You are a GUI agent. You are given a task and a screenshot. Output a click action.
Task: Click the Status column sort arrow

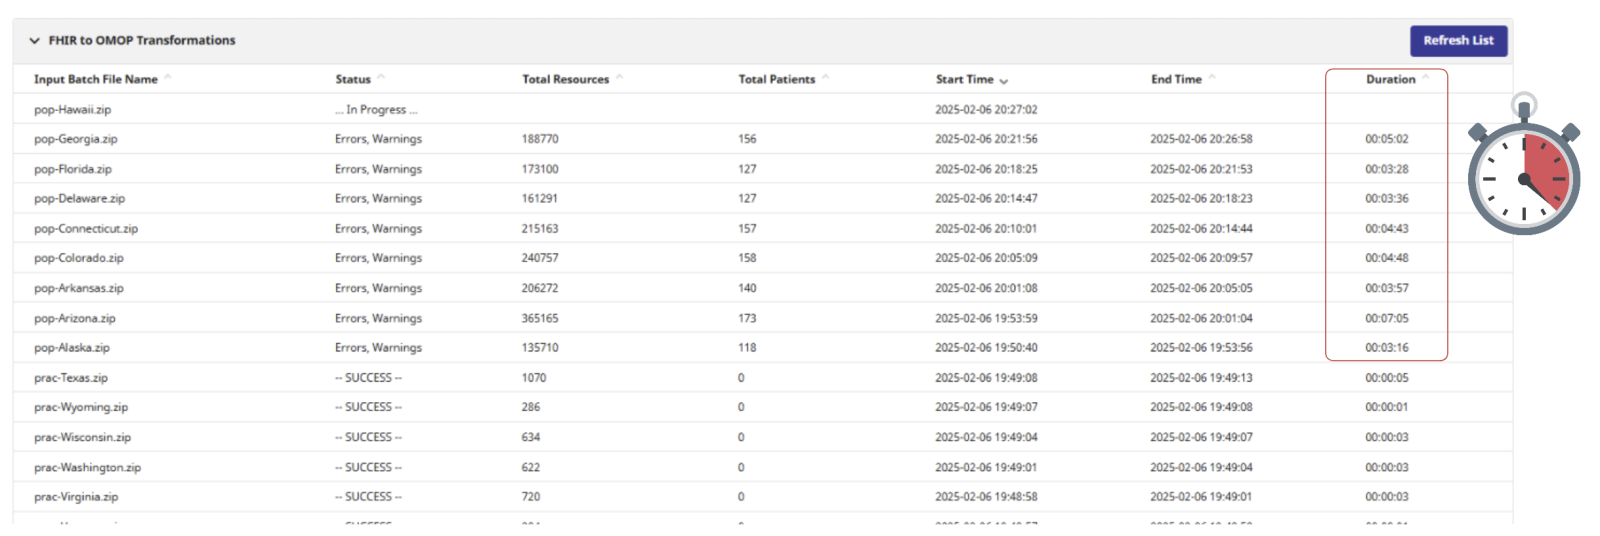381,77
